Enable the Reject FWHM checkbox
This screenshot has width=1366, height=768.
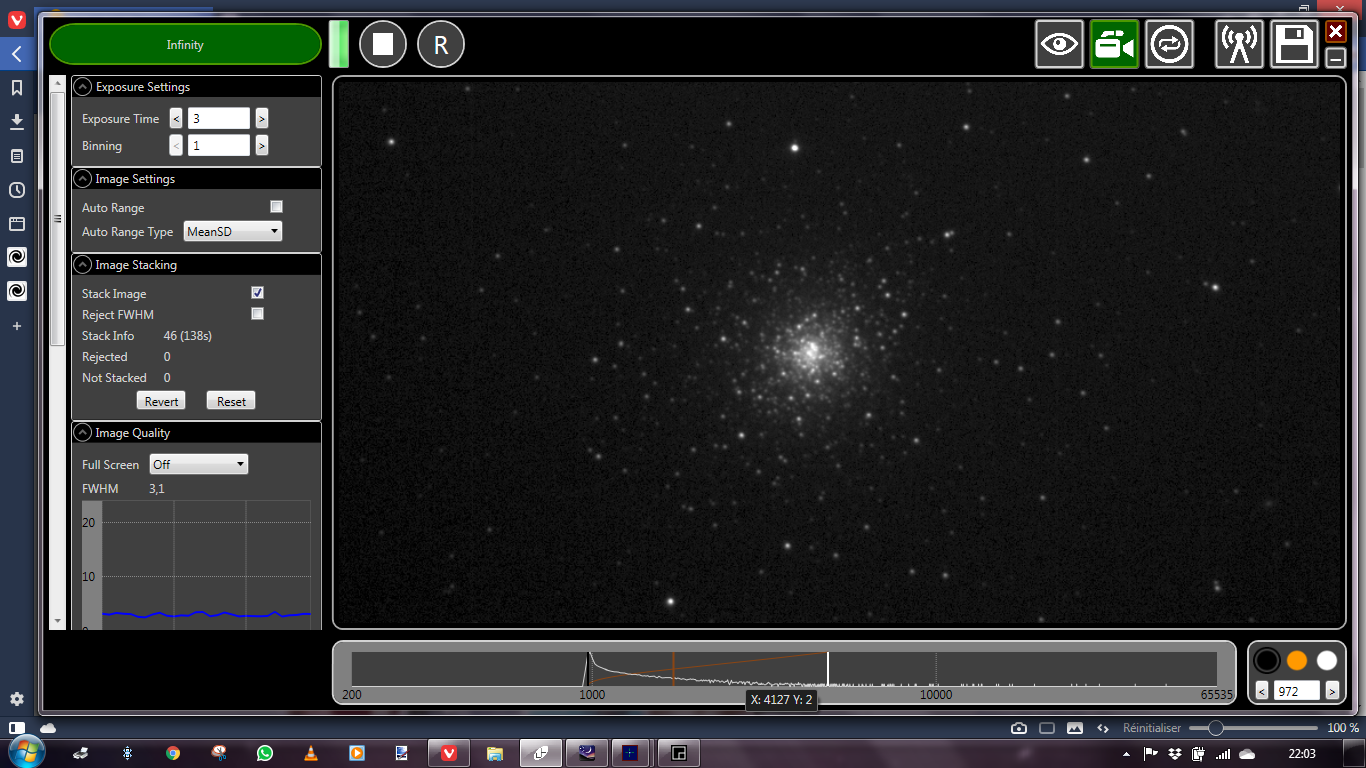pos(257,314)
